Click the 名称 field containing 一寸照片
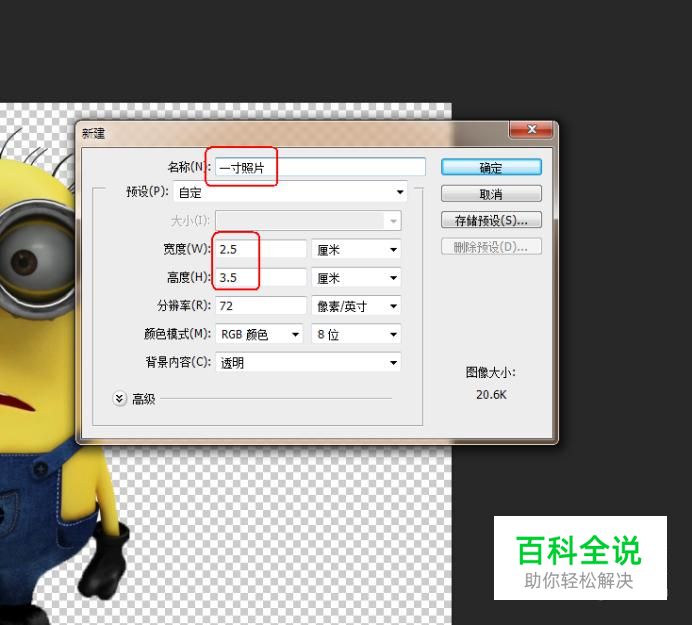This screenshot has width=692, height=625. click(320, 167)
